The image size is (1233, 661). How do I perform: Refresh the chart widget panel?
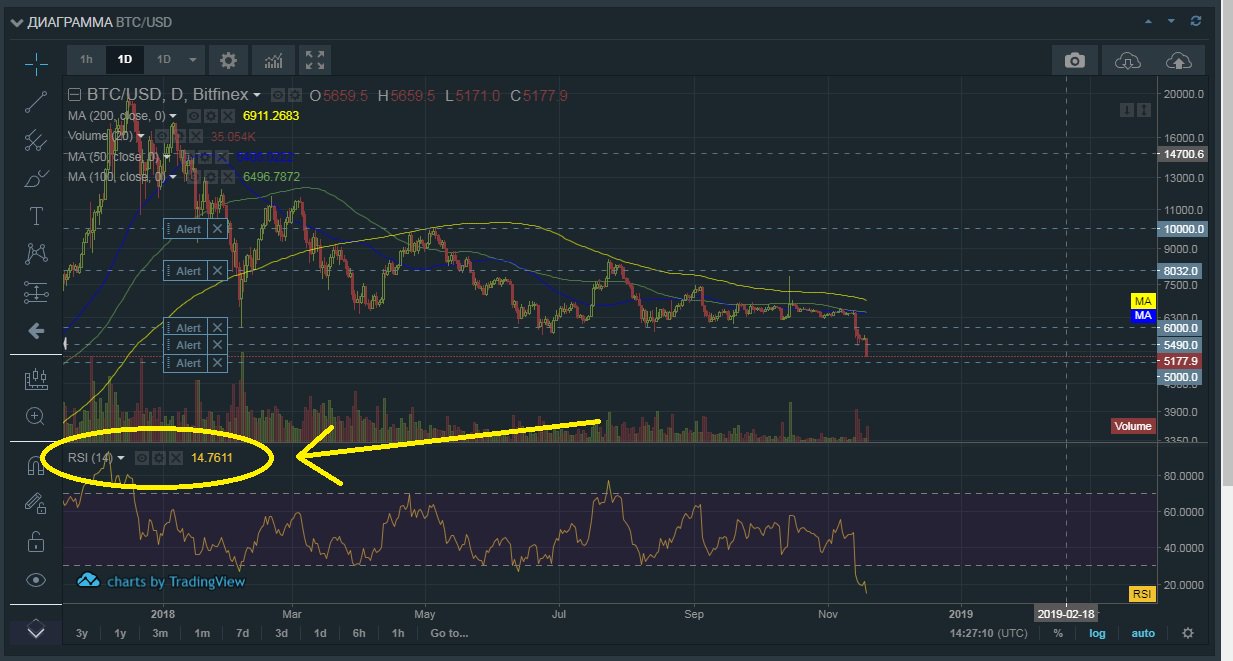point(1196,20)
